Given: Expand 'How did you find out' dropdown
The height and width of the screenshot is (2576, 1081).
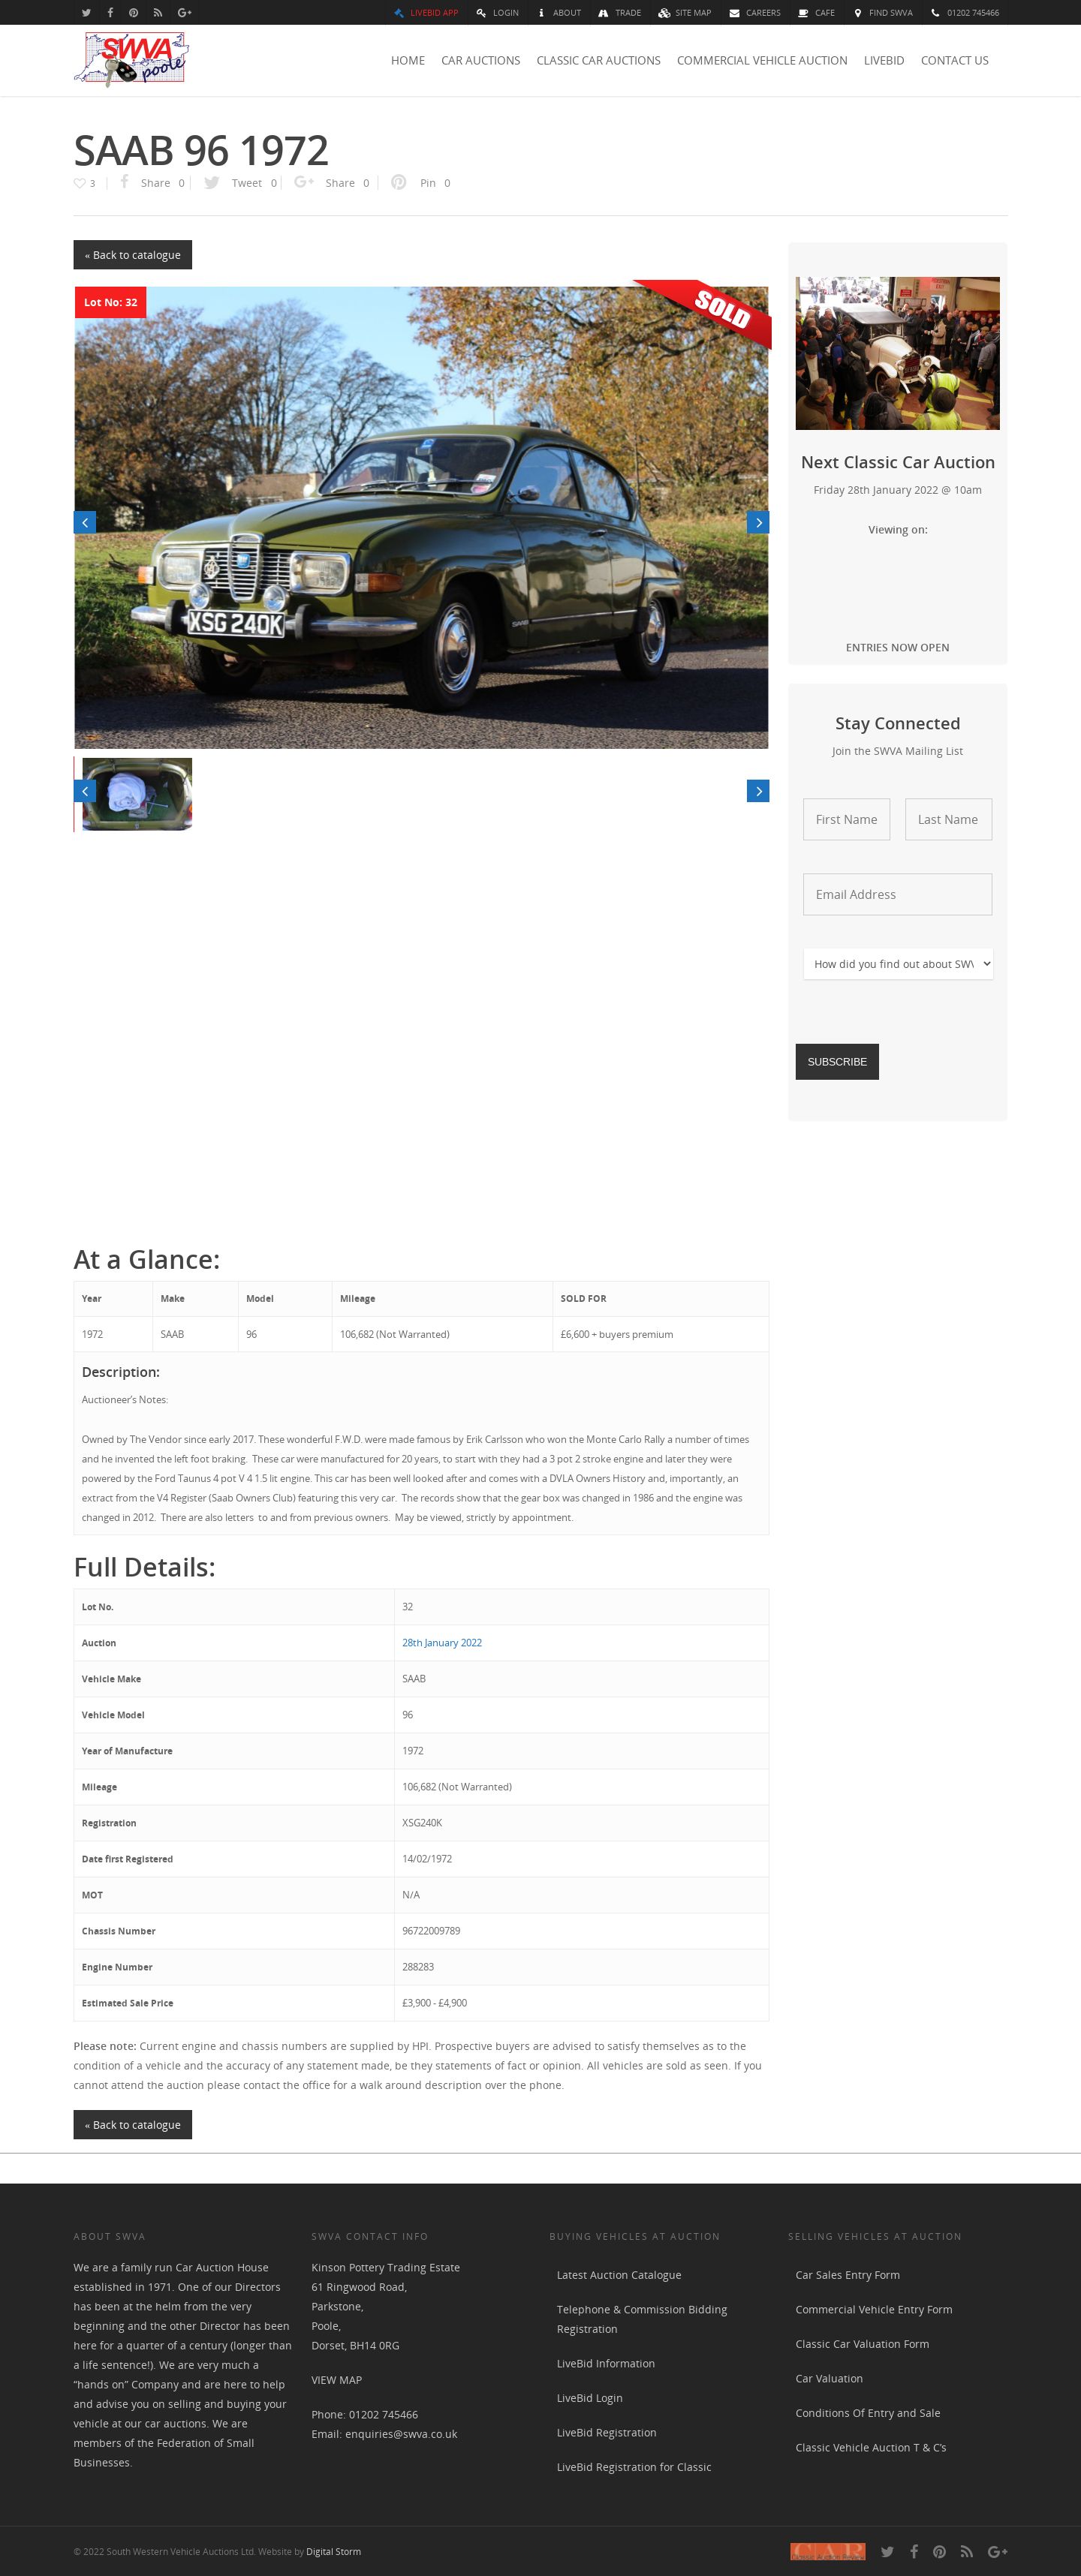Looking at the screenshot, I should coord(898,964).
